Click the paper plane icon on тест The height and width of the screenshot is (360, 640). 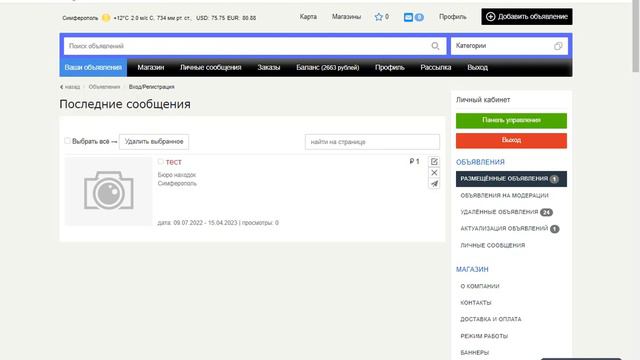click(434, 184)
